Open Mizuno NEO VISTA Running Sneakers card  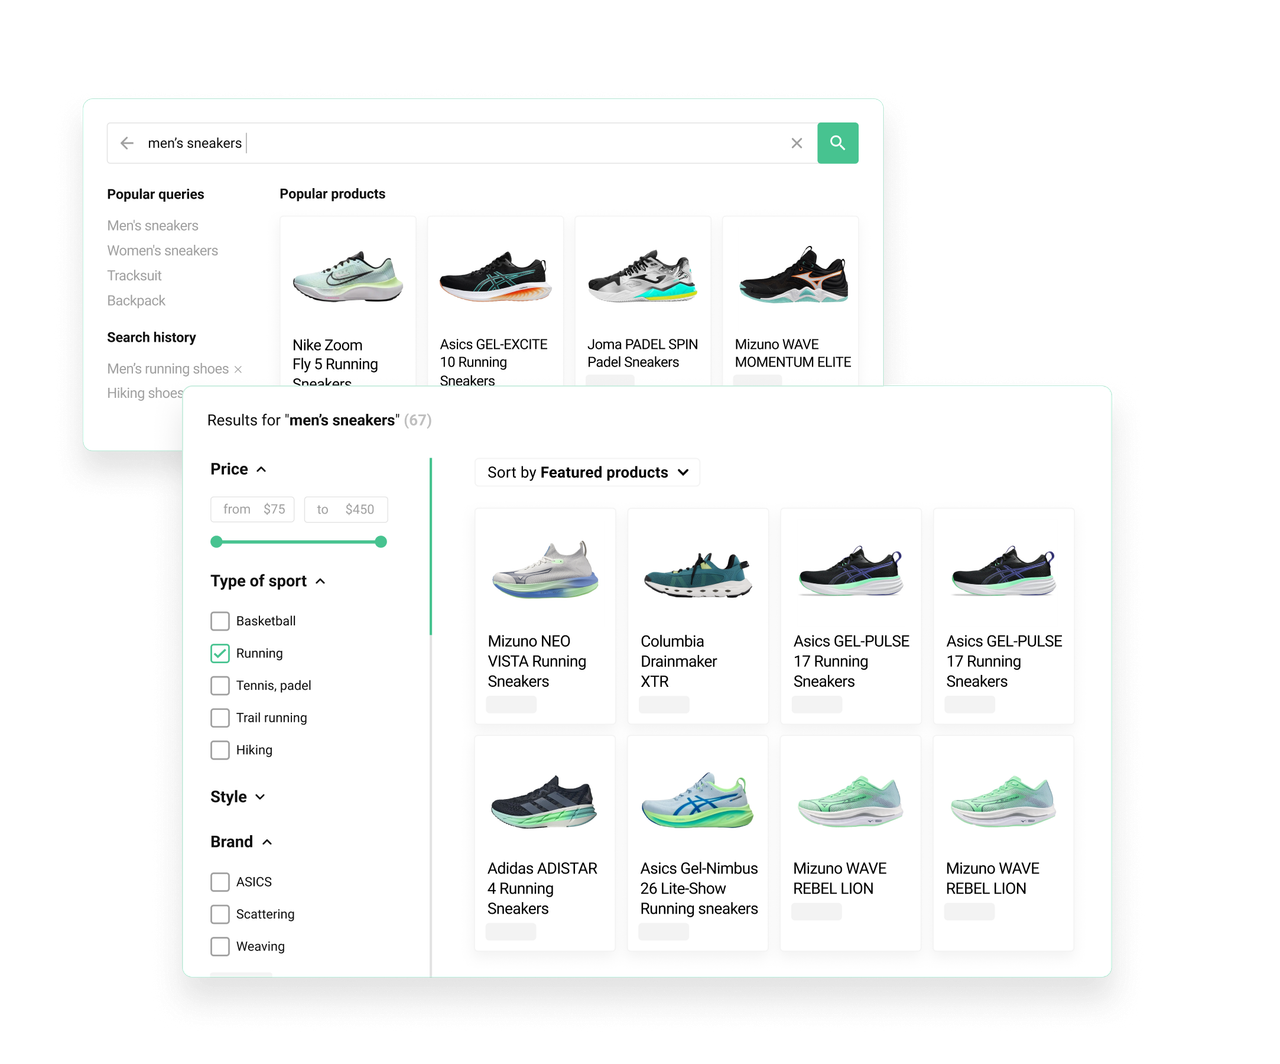[x=545, y=616]
